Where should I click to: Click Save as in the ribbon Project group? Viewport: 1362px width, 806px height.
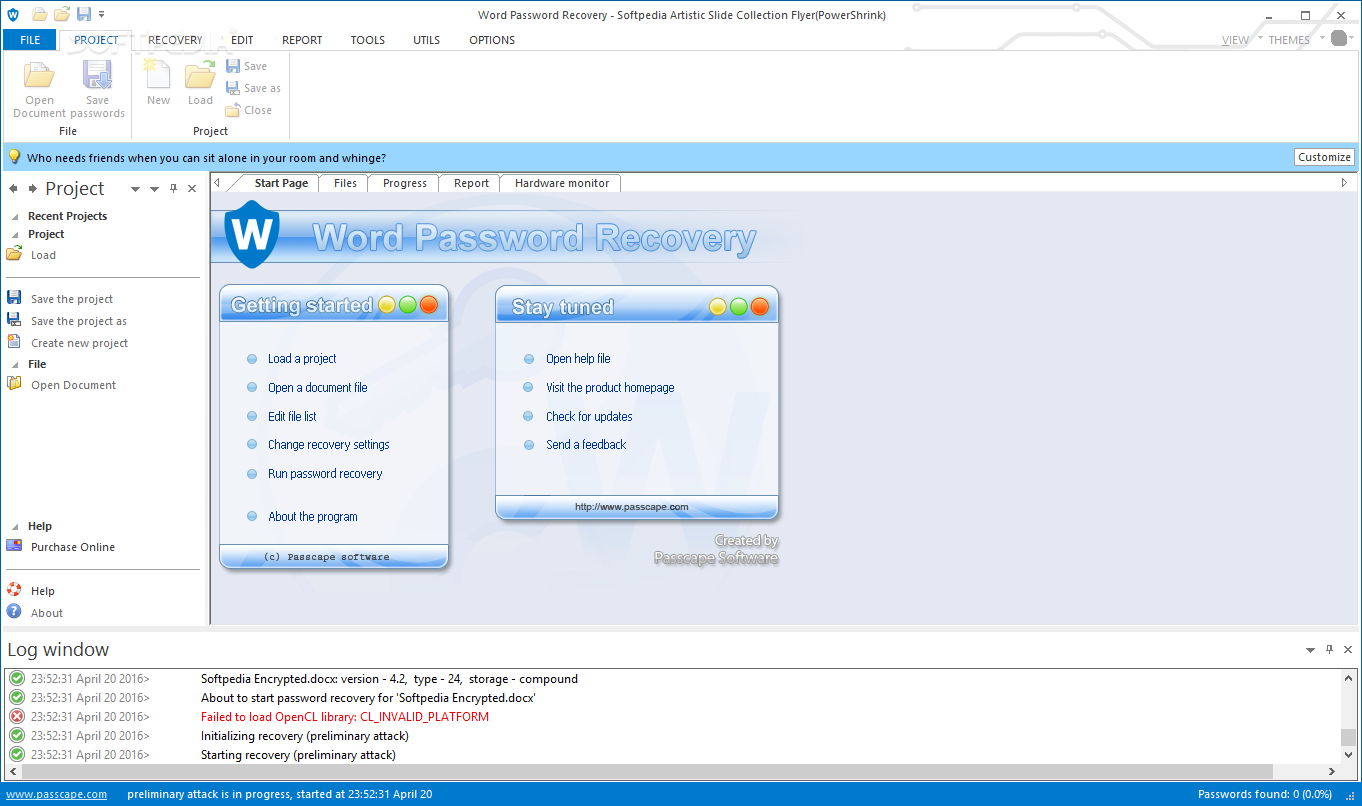(x=253, y=88)
